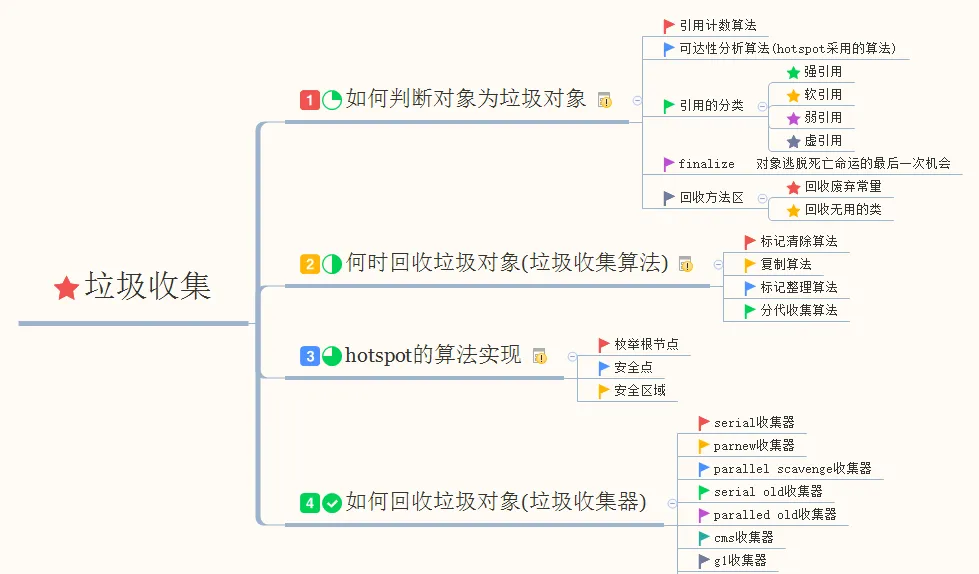
Task: Click blue flag on 标记整理算法
Action: [750, 288]
